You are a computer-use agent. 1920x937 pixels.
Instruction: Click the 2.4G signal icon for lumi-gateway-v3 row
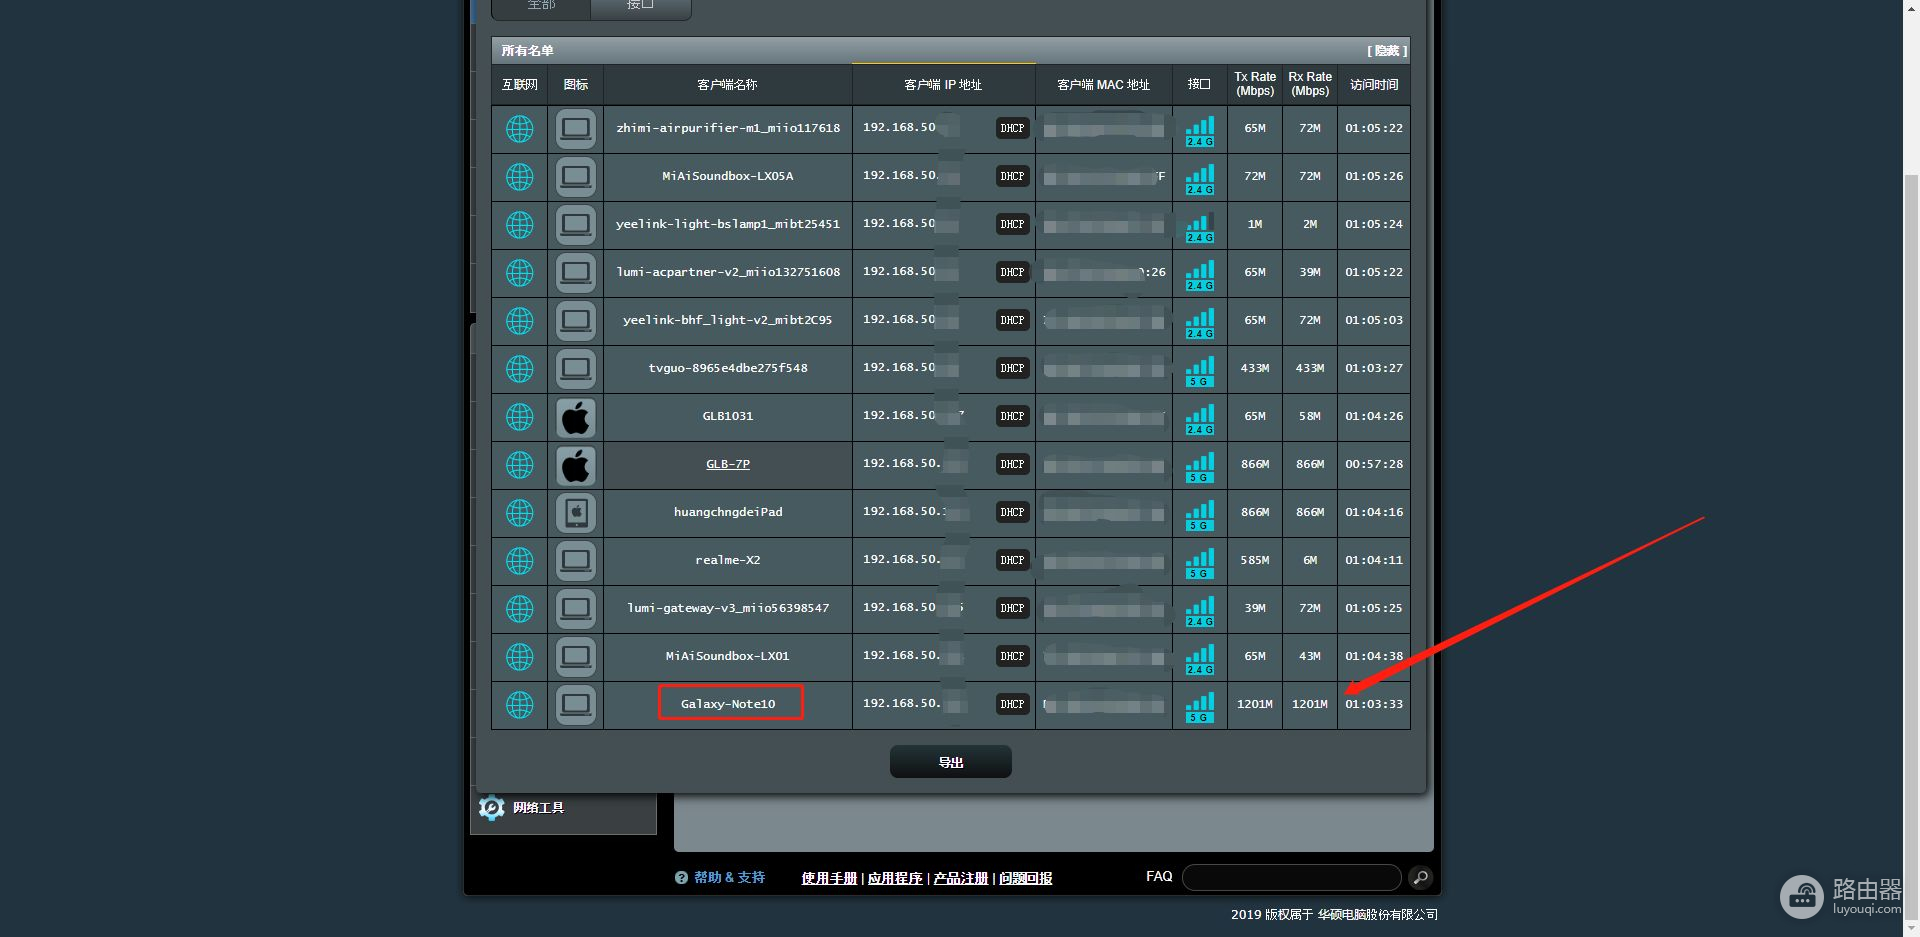tap(1200, 611)
